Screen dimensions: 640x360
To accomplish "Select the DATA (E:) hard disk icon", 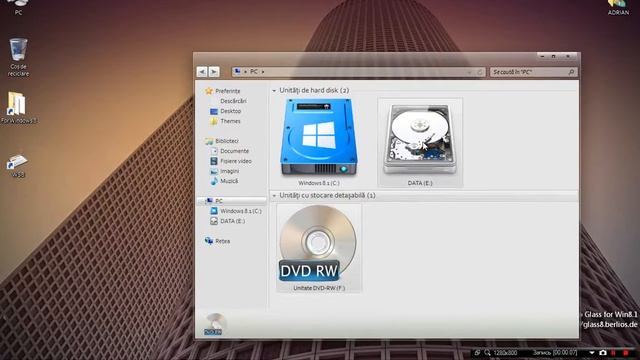I will (x=420, y=139).
